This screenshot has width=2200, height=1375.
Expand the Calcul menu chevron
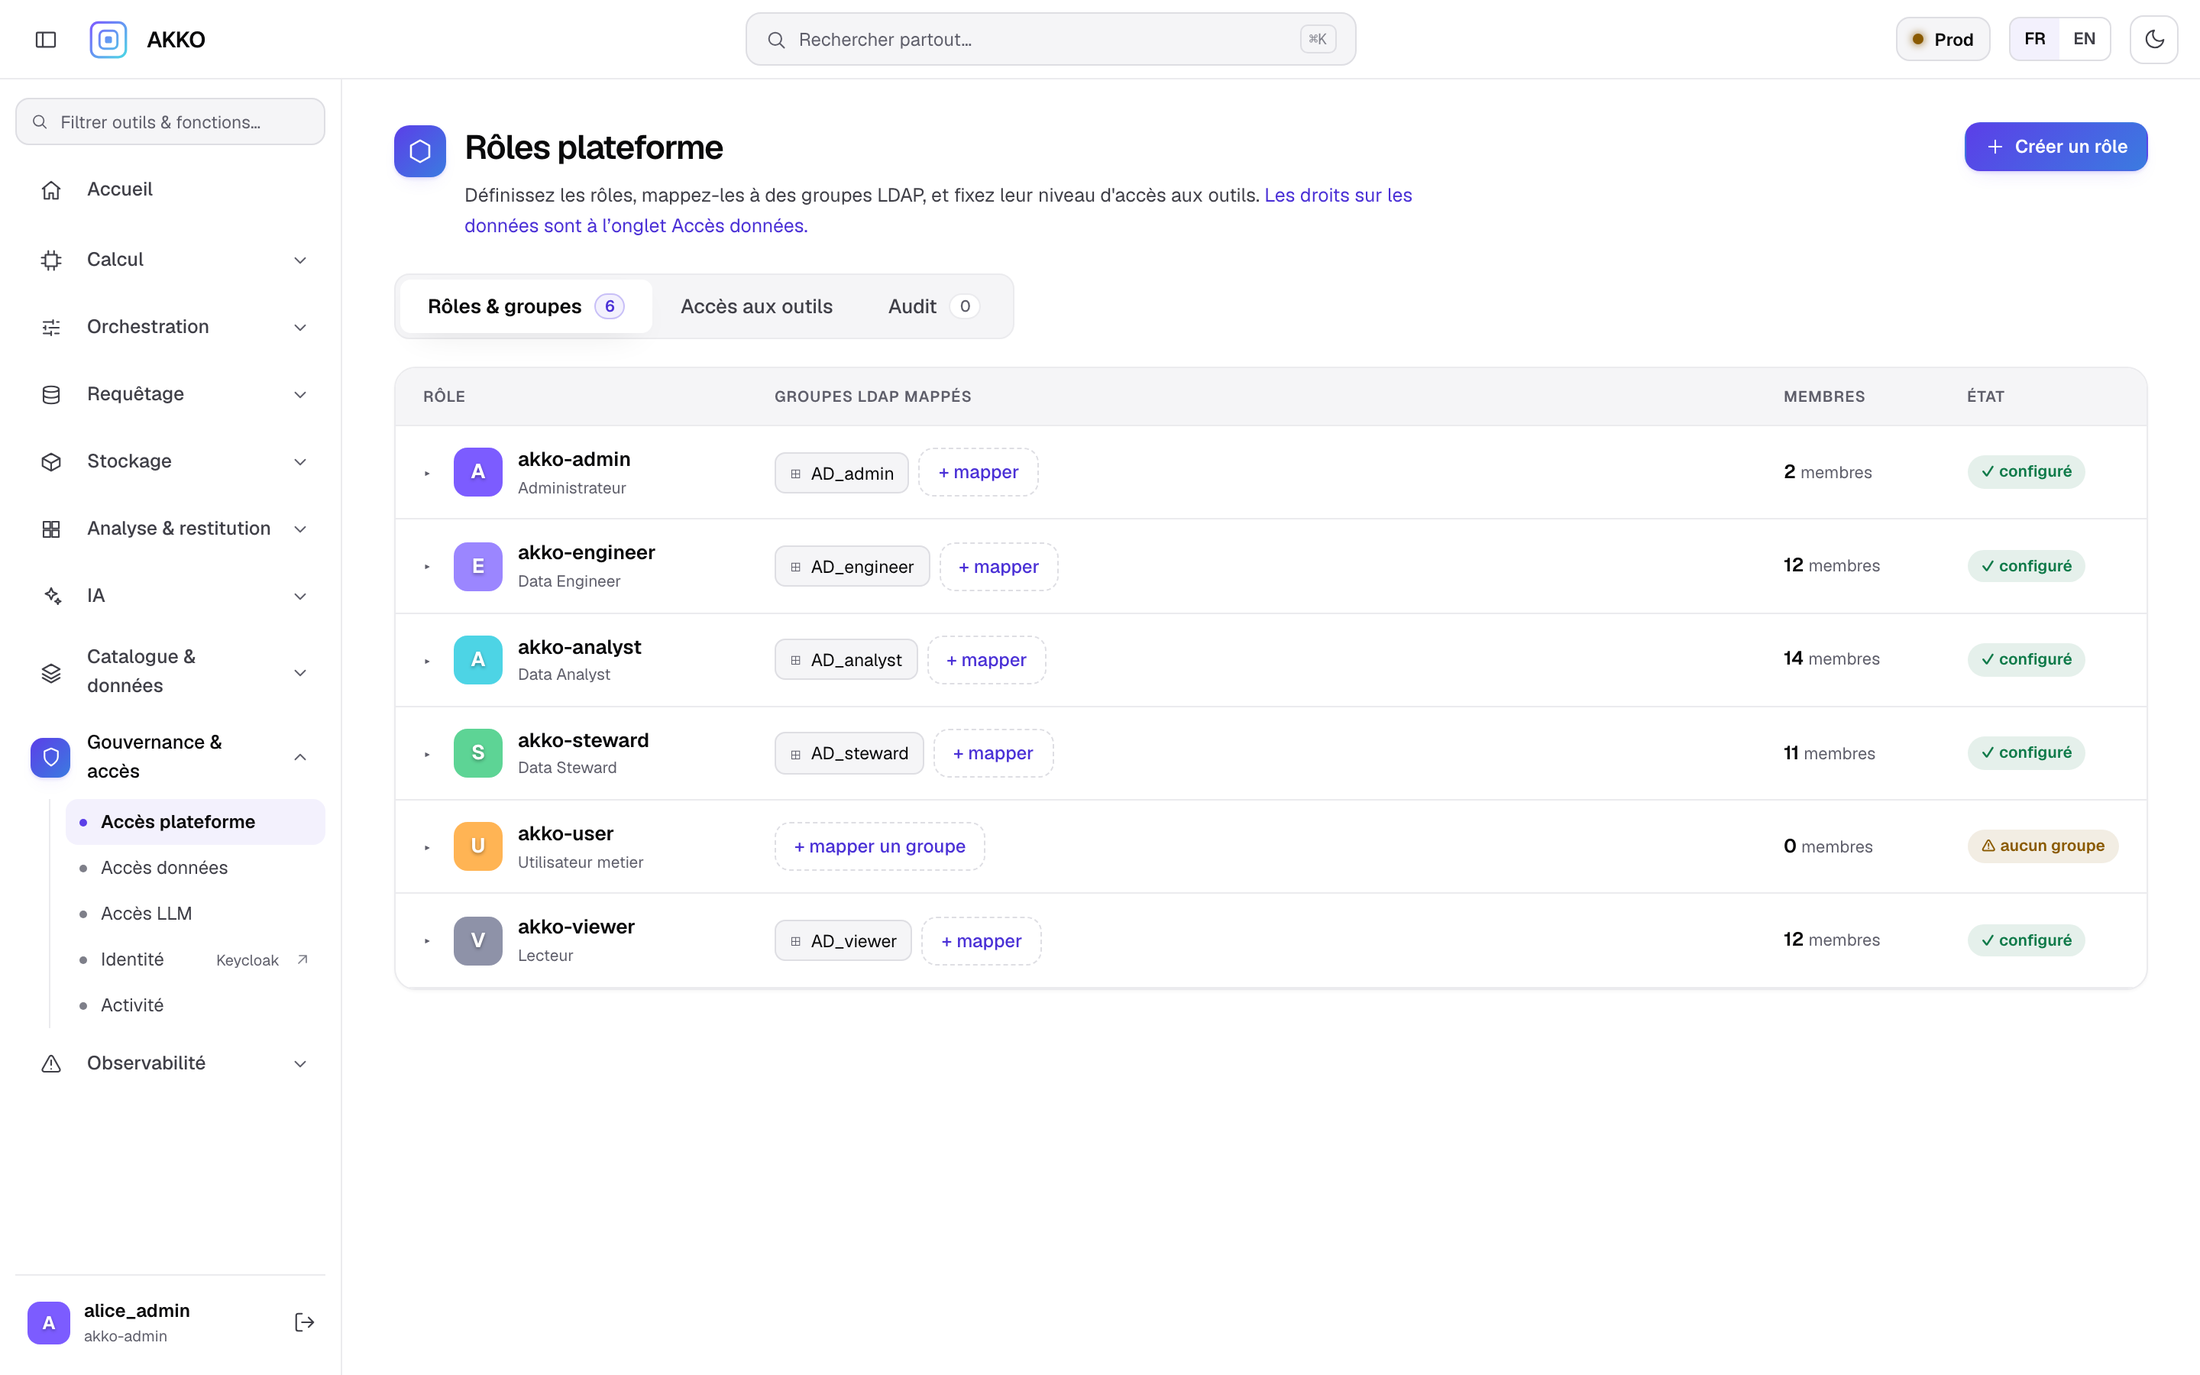click(300, 260)
